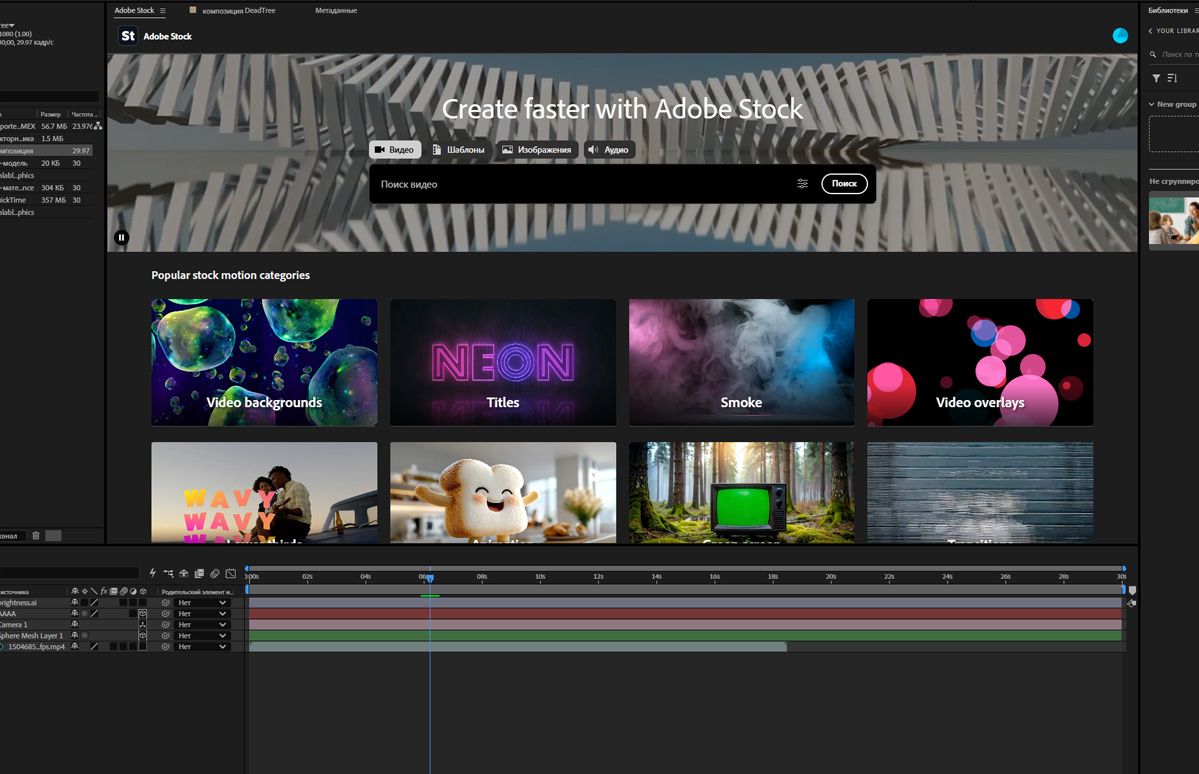
Task: Open parent dropdown for Camera 1 layer
Action: 203,624
